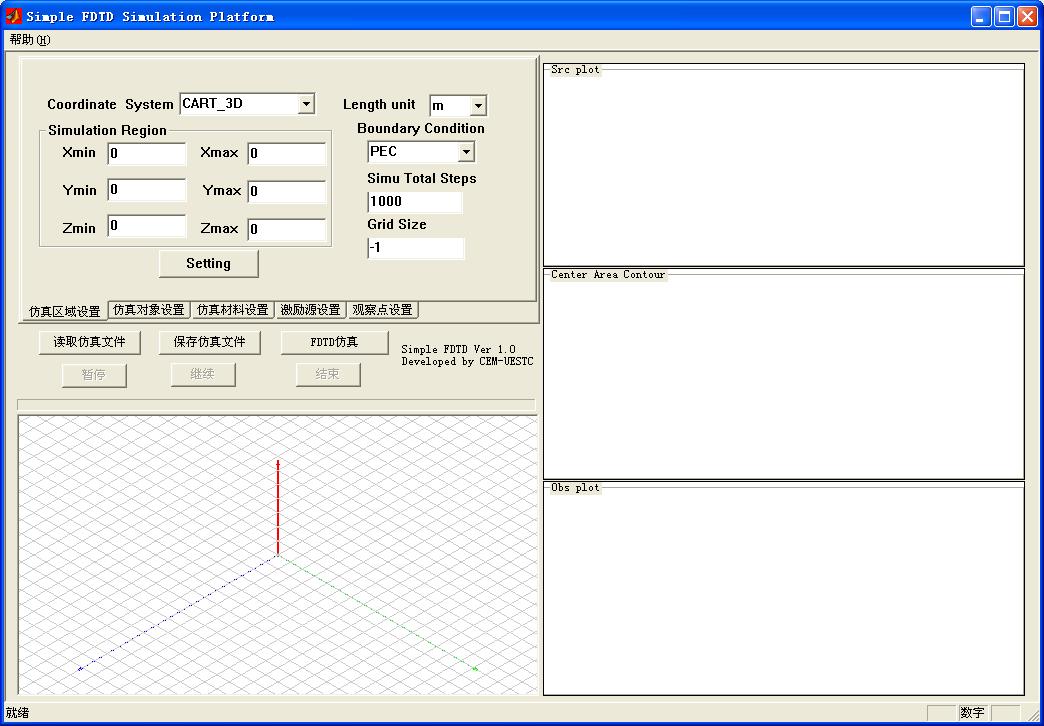Click the Obs plot panel
Screen dimensions: 1044x726
point(784,588)
